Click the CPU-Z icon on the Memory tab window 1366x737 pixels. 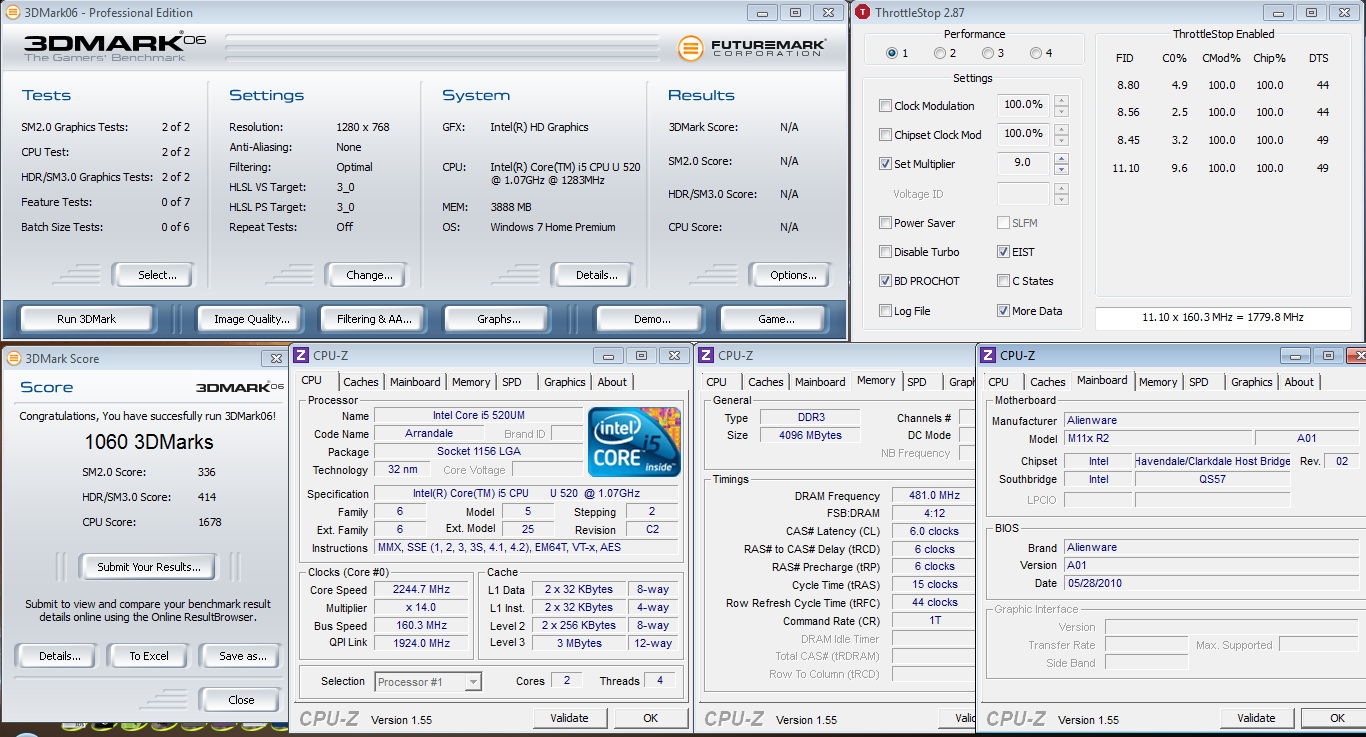(x=706, y=355)
